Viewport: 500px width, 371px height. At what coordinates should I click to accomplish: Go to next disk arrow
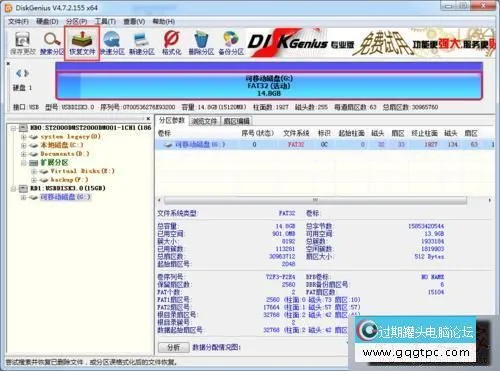tap(26, 73)
